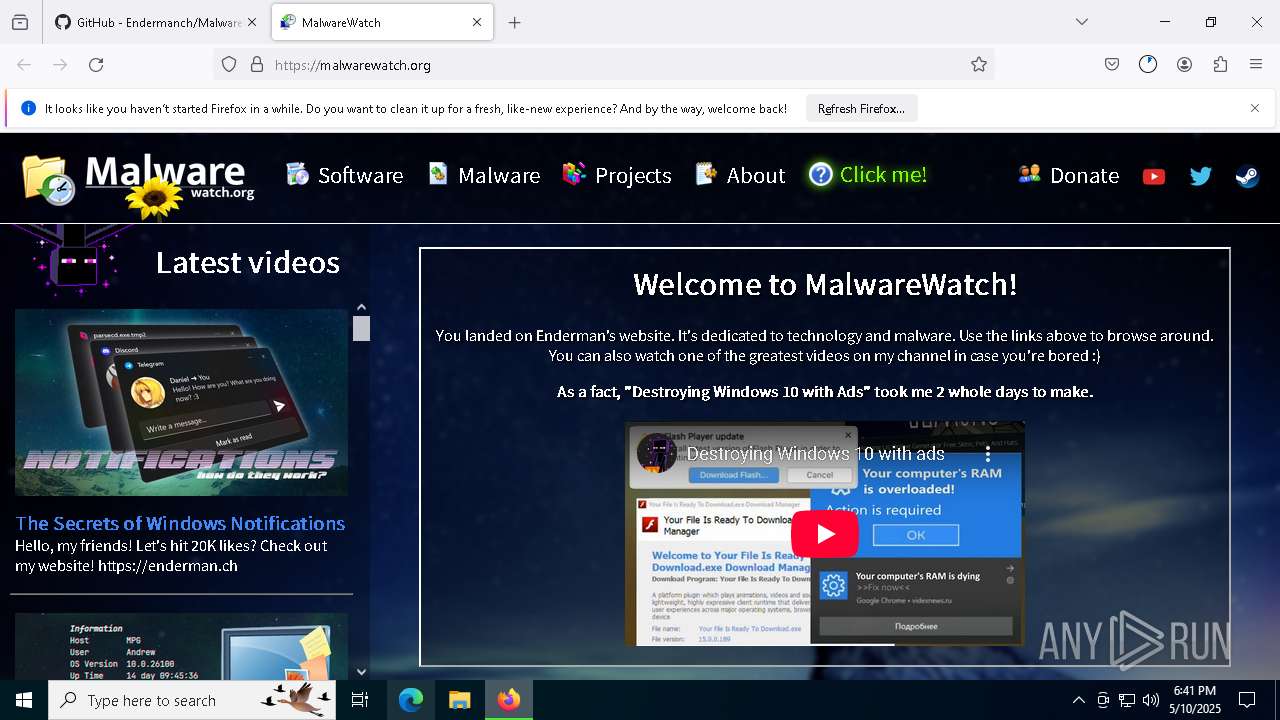Focus the taskbar search box
Screen dimensions: 1280x720
(192, 700)
